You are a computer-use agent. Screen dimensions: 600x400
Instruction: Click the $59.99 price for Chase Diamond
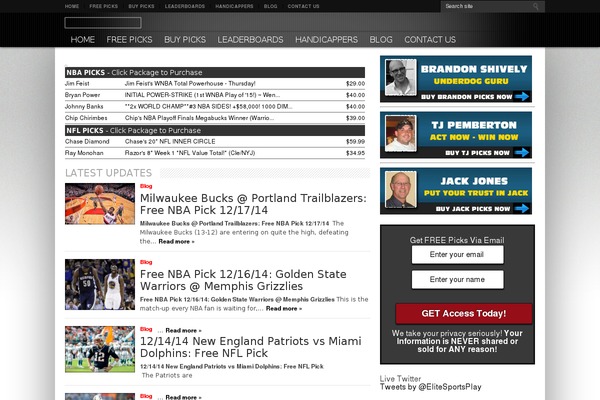pos(355,141)
